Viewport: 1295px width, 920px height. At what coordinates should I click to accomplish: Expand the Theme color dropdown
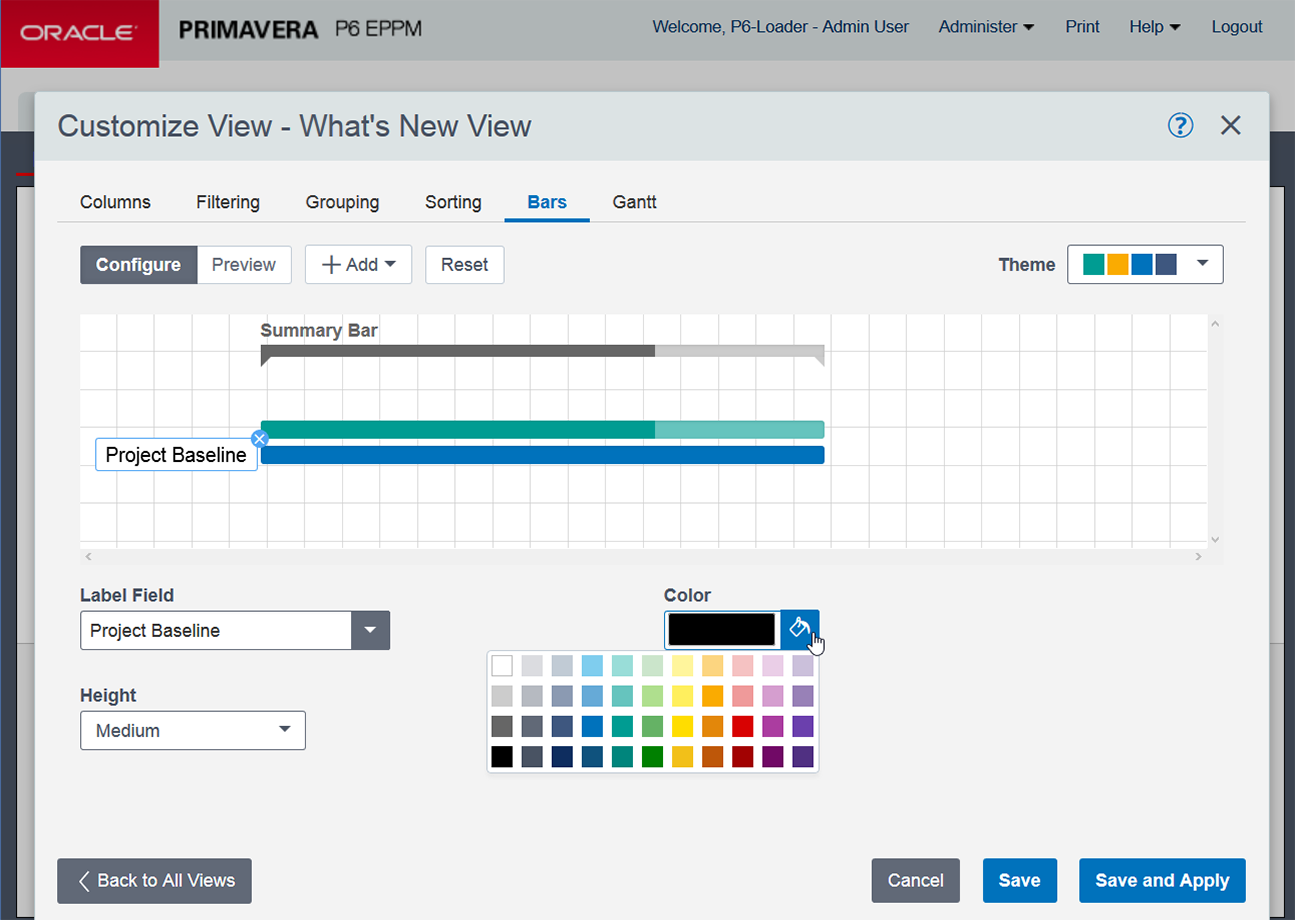coord(1144,265)
